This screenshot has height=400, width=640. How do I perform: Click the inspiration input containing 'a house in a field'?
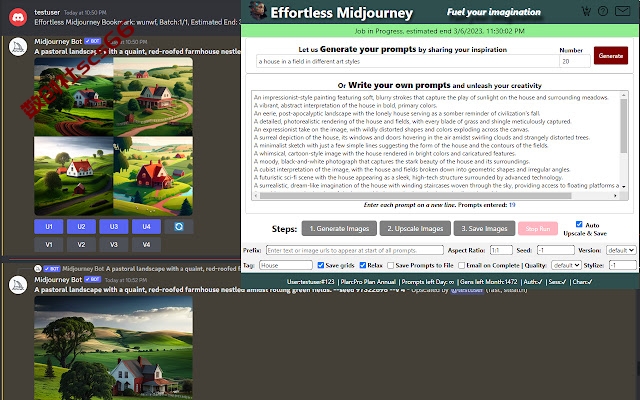[x=407, y=61]
